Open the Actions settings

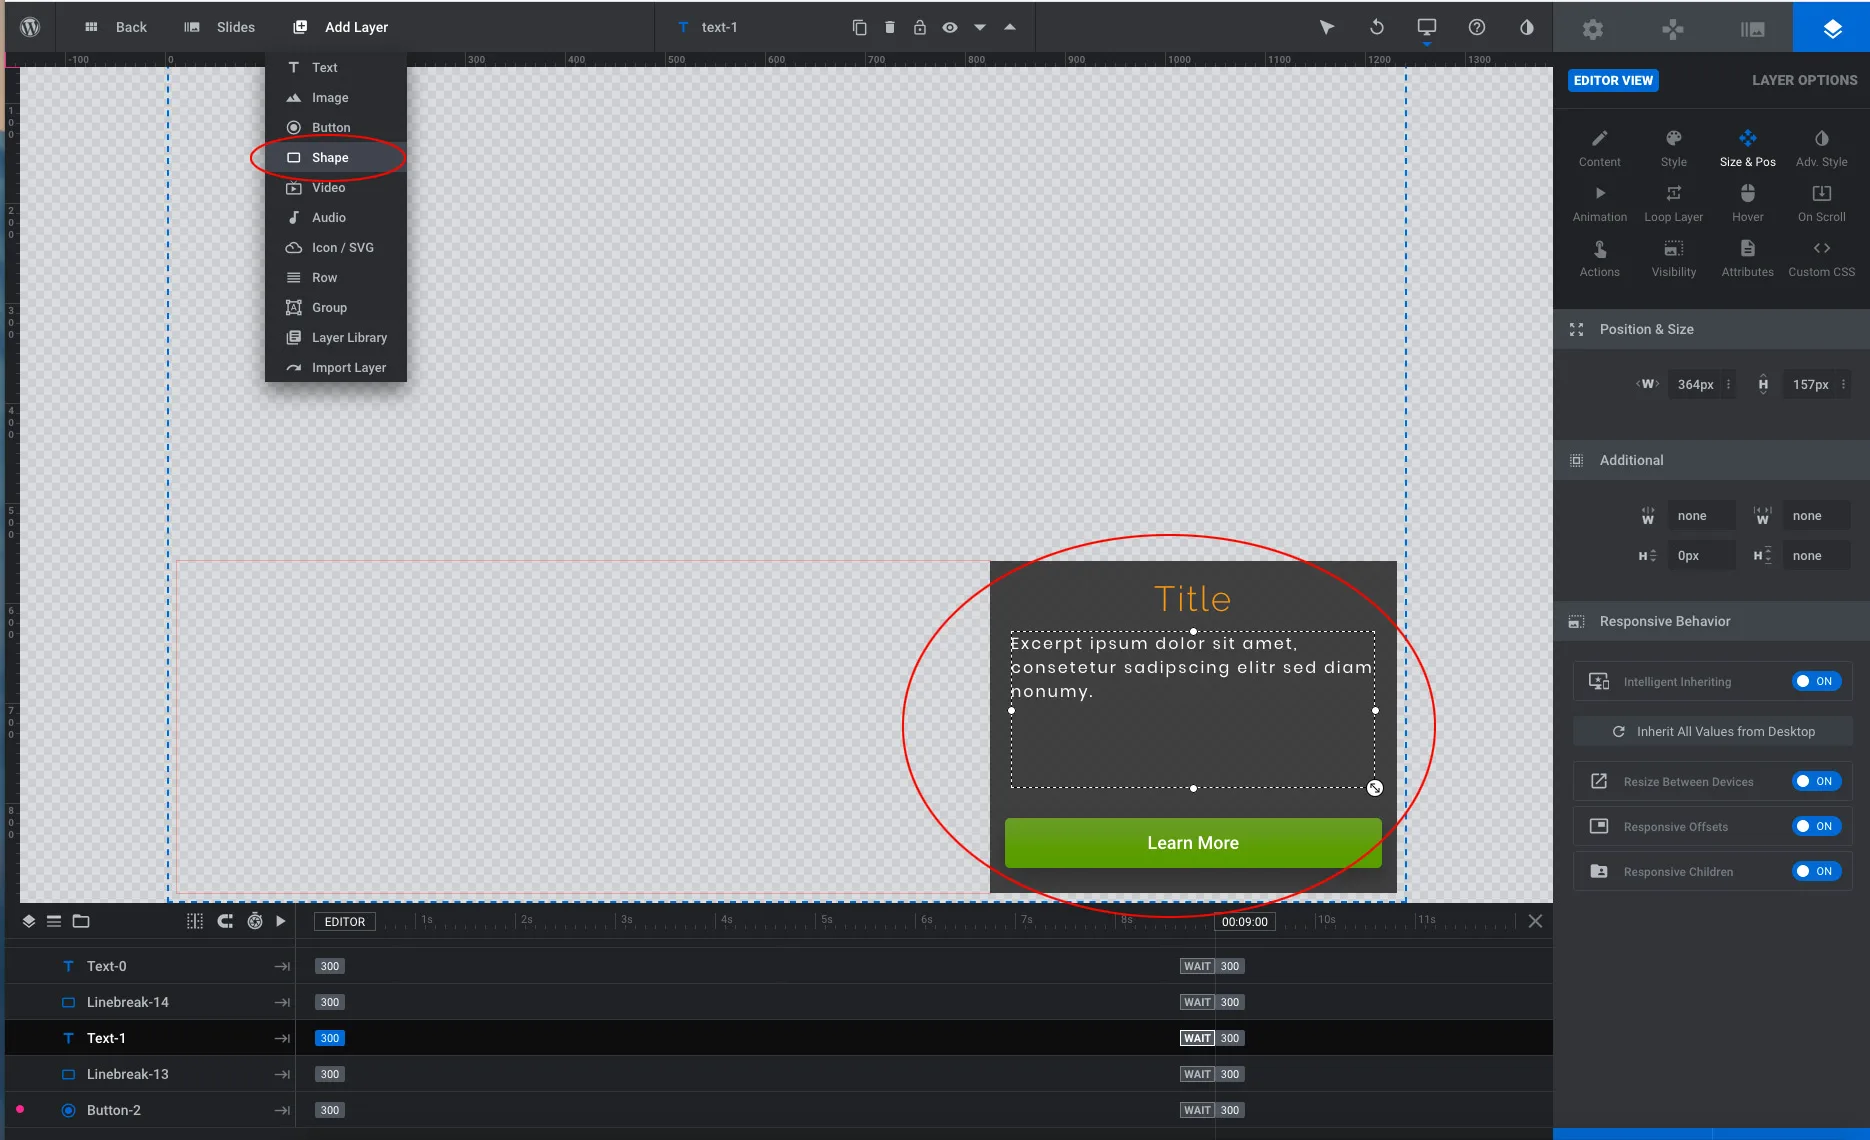1599,257
